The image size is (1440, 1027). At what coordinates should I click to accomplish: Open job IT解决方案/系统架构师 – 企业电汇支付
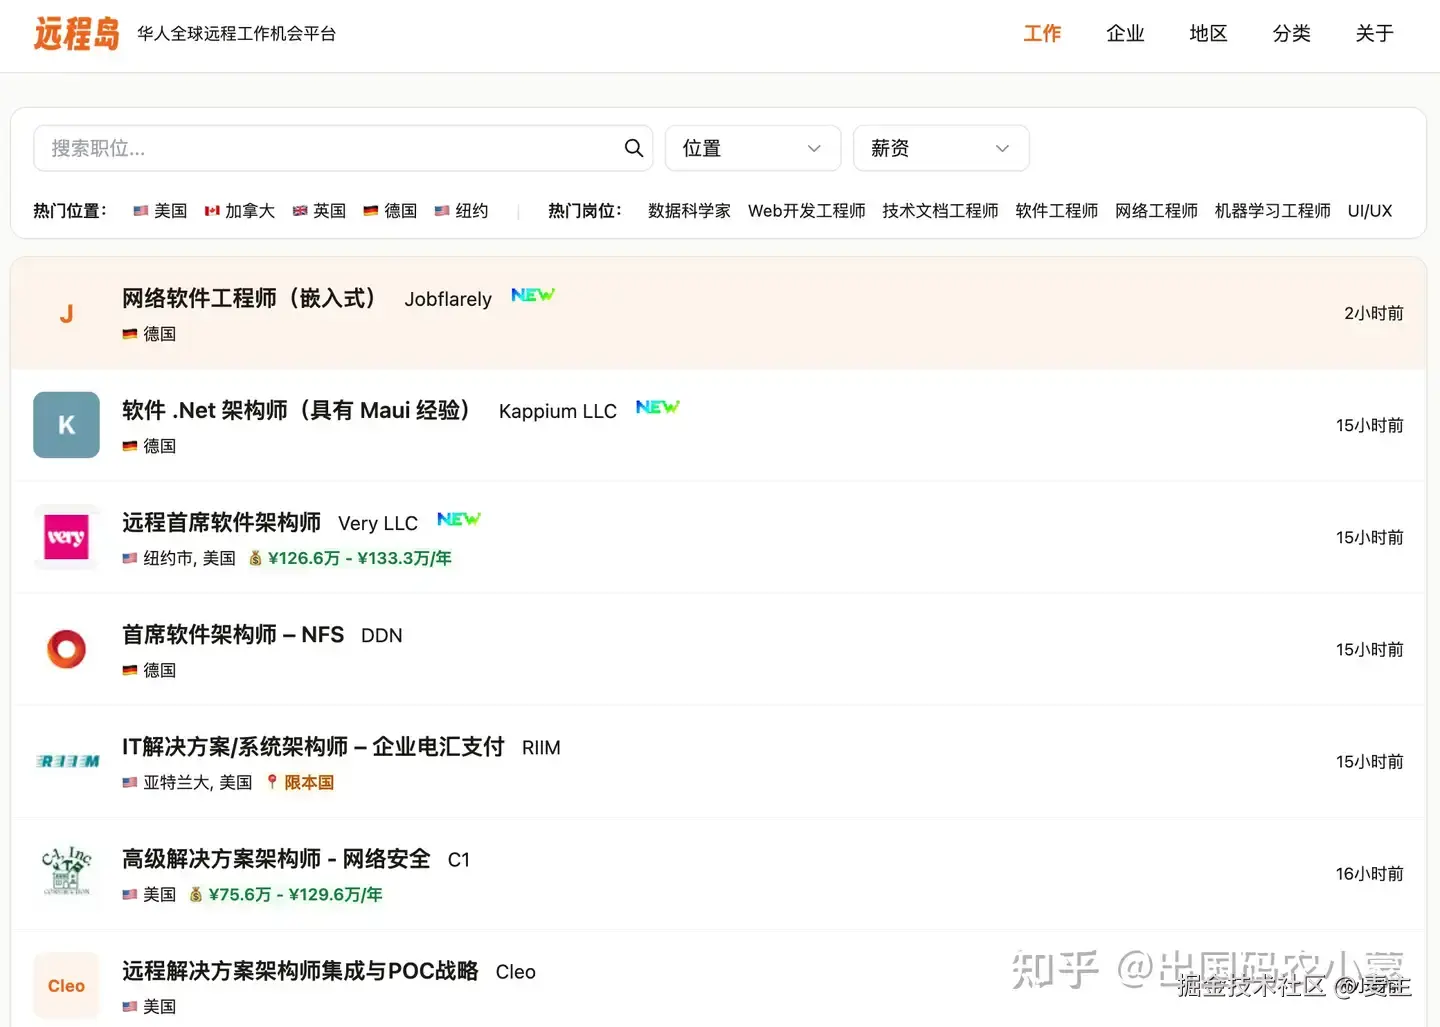pyautogui.click(x=313, y=746)
